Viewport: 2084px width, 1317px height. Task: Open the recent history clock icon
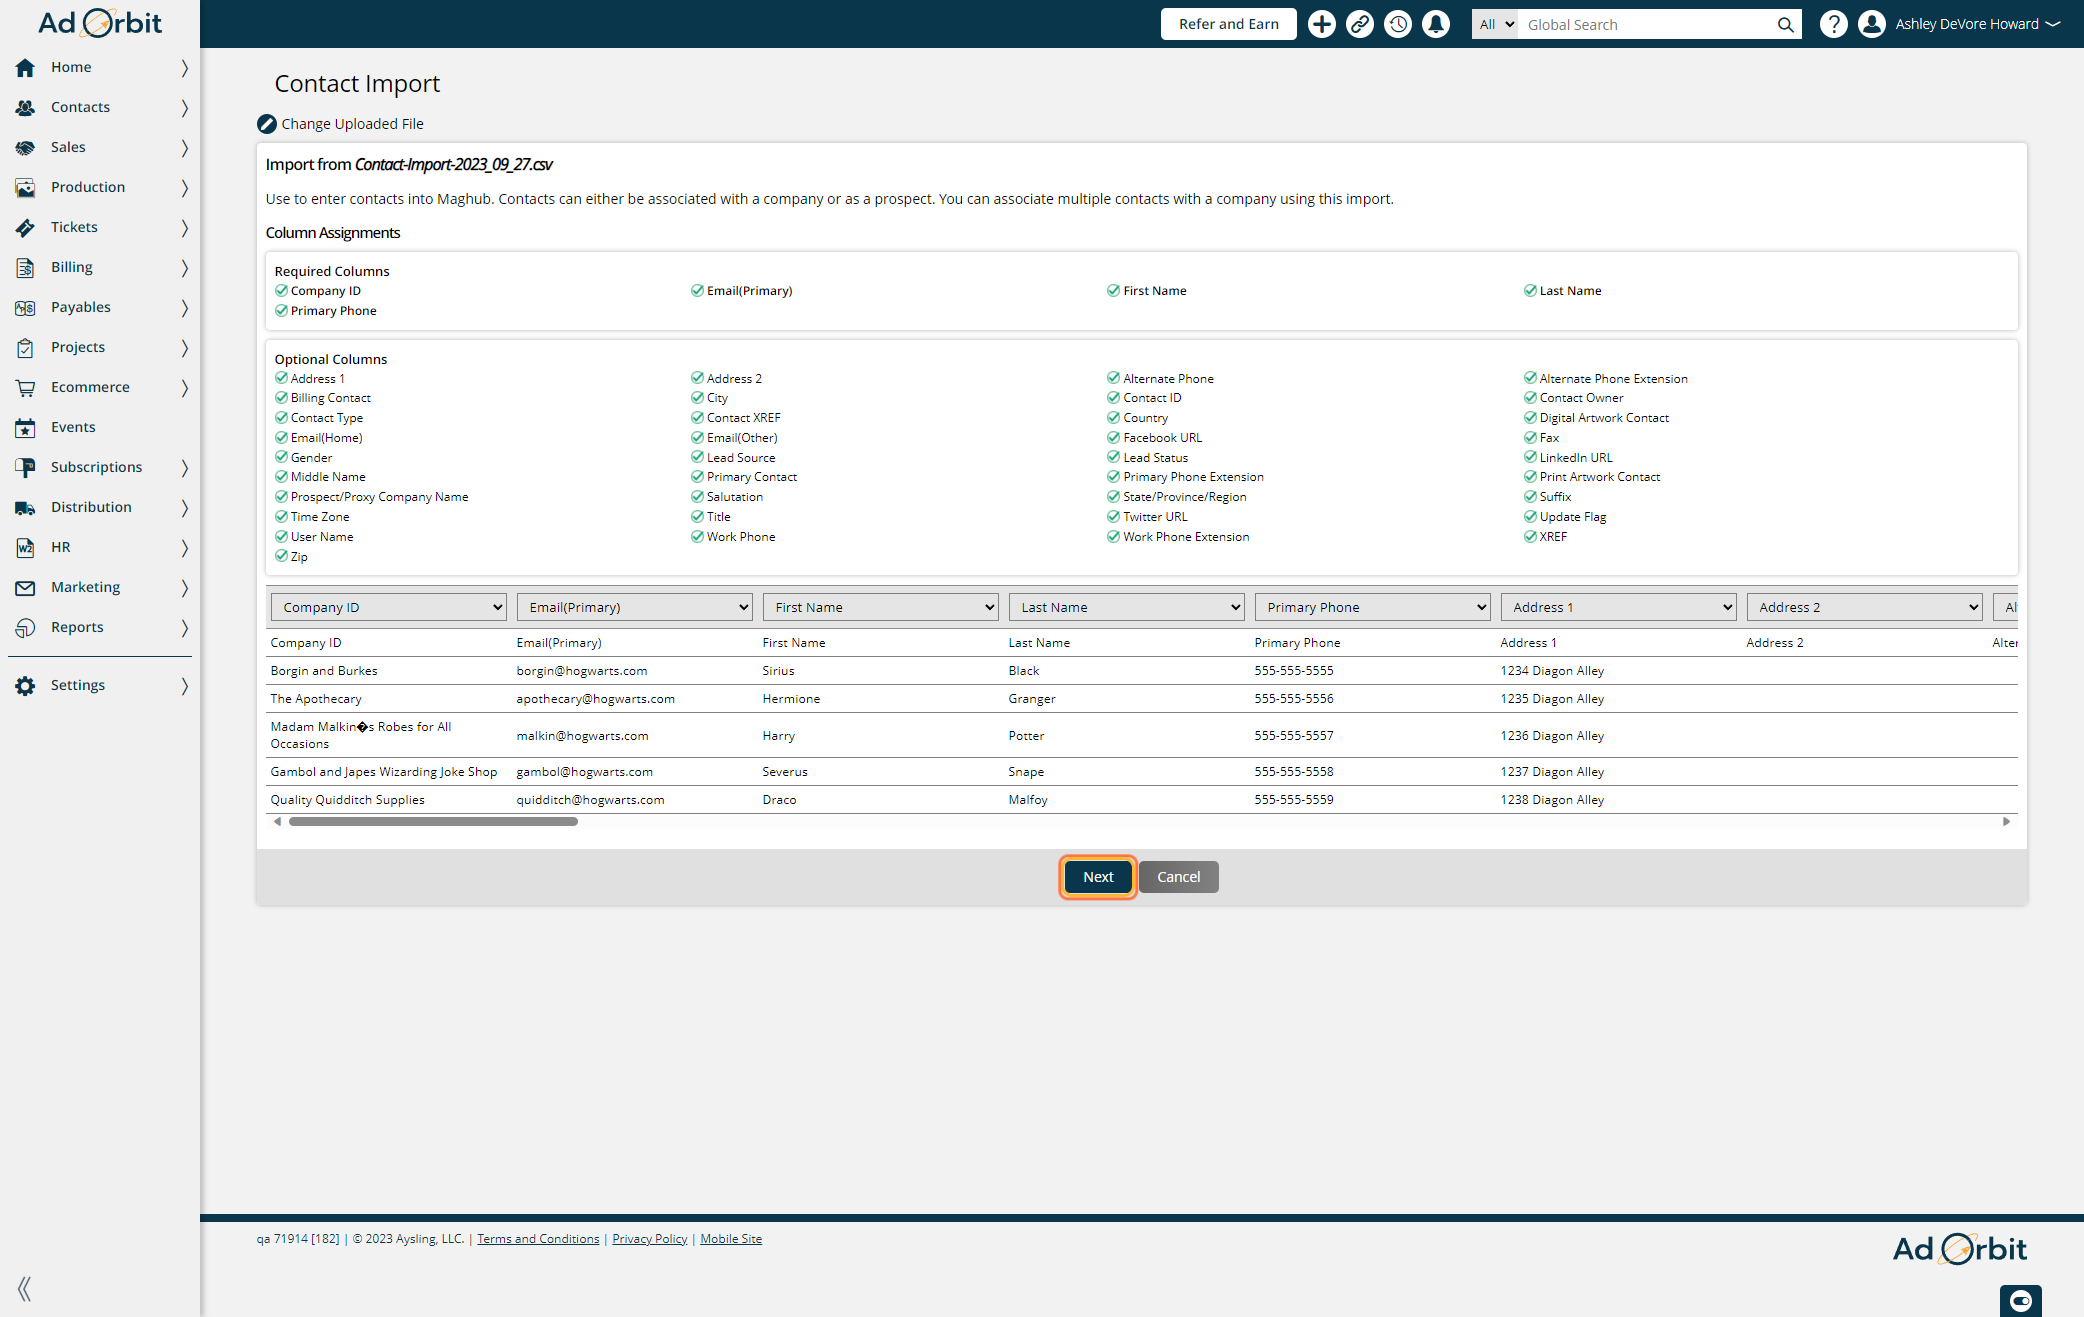(x=1398, y=24)
